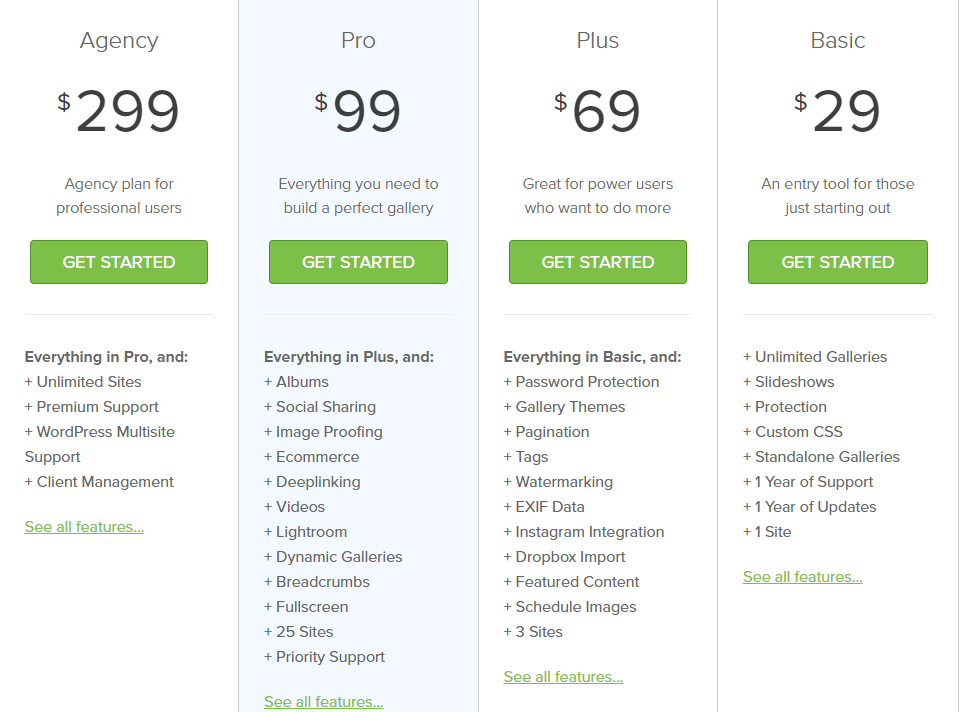Open See all features link for Plus
959x712 pixels.
pos(563,677)
